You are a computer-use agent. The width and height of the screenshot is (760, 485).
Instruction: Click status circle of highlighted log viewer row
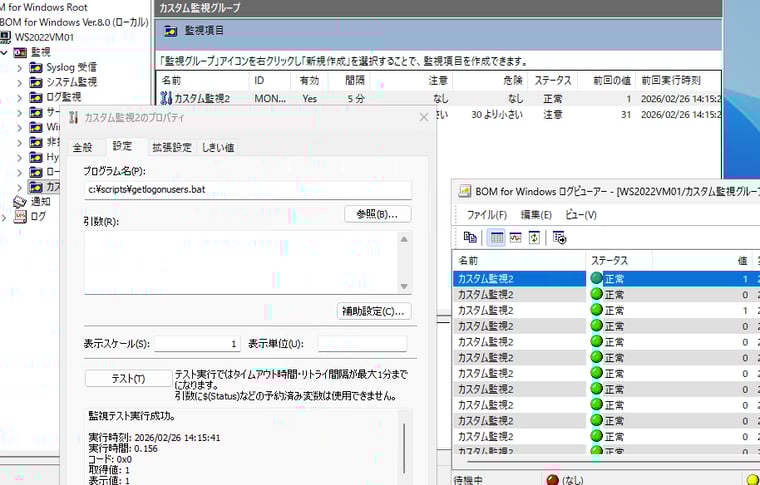tap(596, 278)
